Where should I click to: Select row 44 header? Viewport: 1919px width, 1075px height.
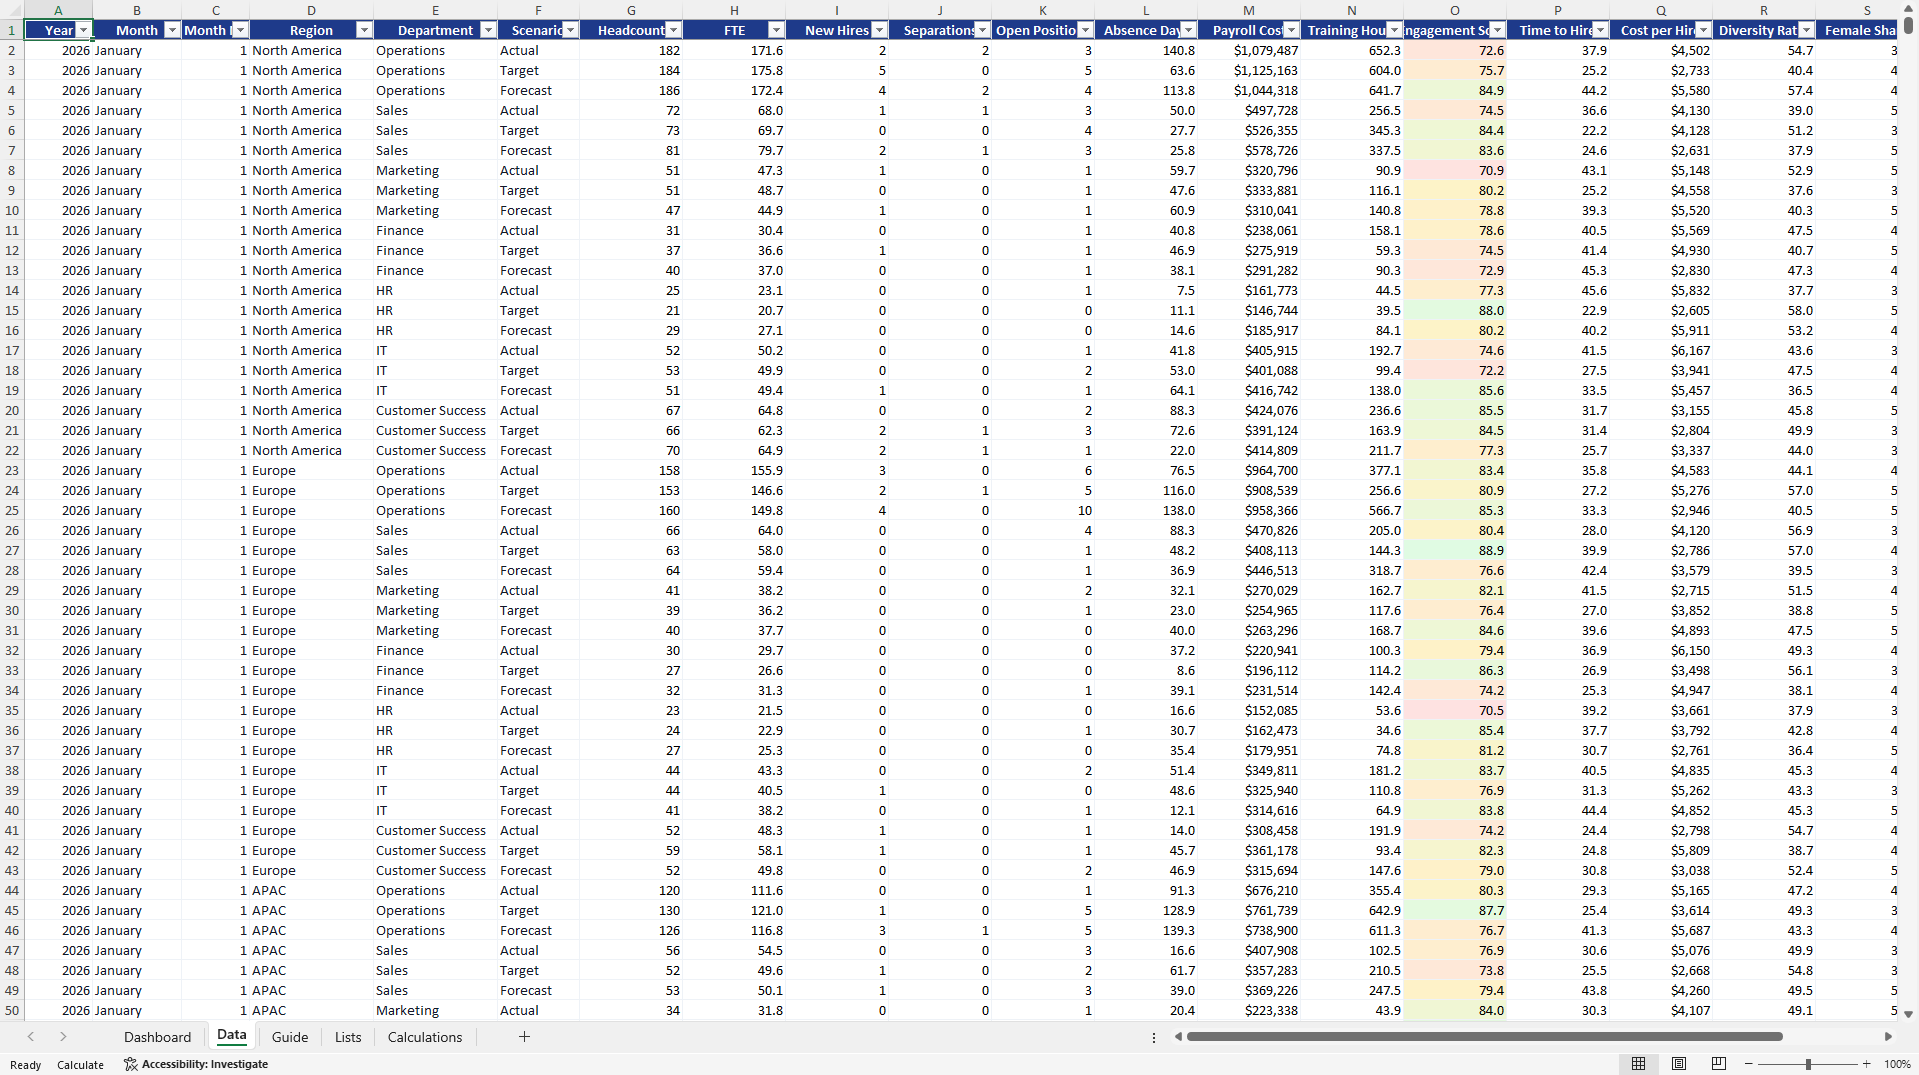12,890
